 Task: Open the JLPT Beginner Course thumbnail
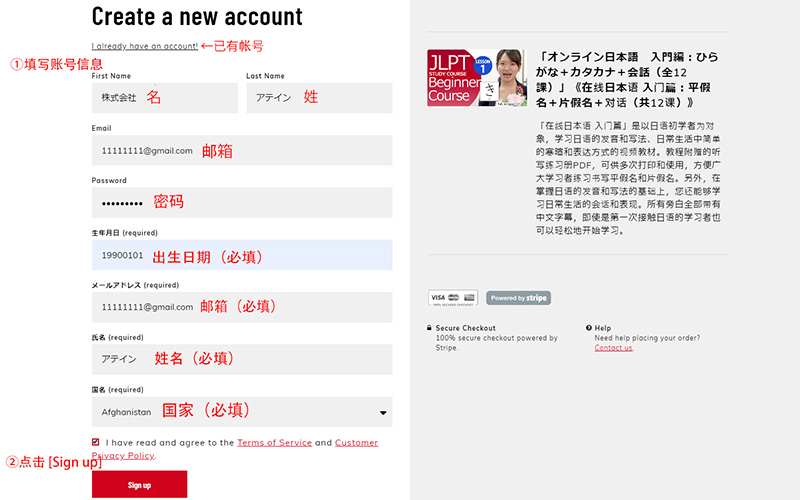click(477, 78)
